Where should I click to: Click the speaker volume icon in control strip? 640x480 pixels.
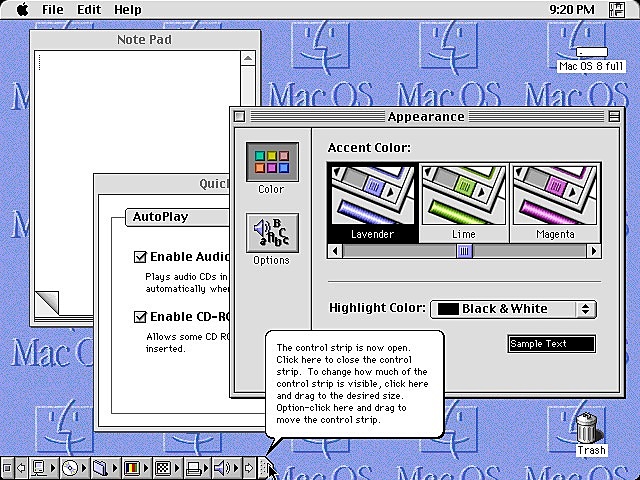(224, 467)
